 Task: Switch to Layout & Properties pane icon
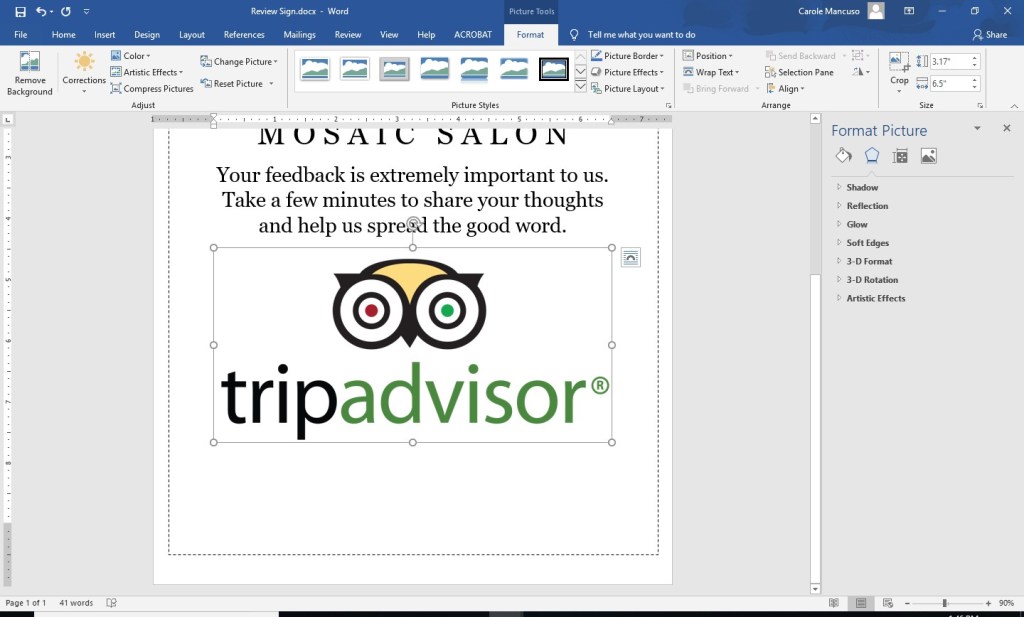pos(900,156)
